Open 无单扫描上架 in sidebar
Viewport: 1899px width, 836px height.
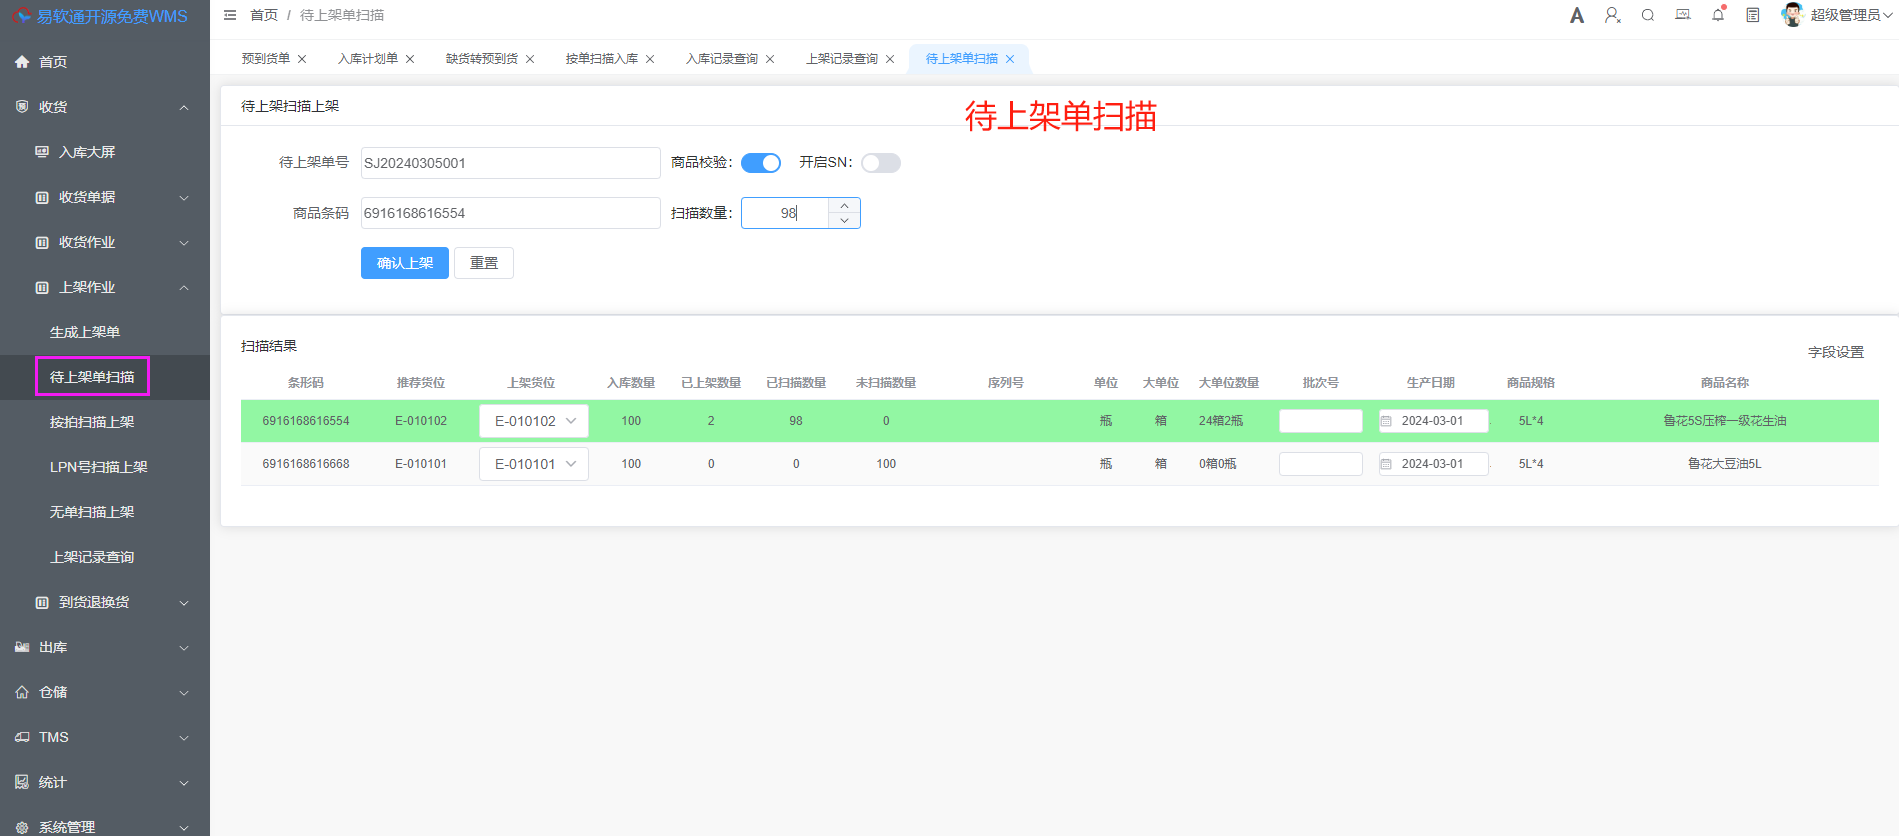click(92, 512)
